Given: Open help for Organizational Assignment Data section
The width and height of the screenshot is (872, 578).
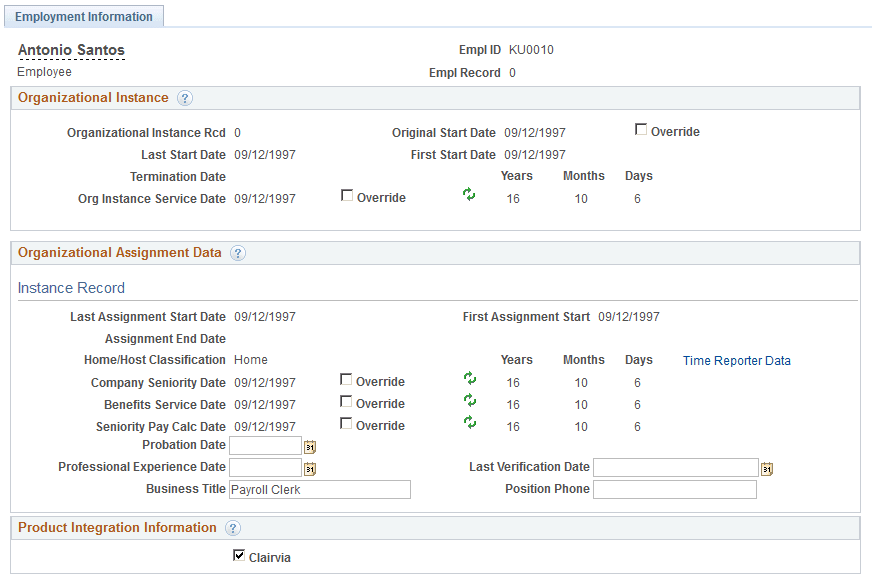Looking at the screenshot, I should click(x=238, y=253).
